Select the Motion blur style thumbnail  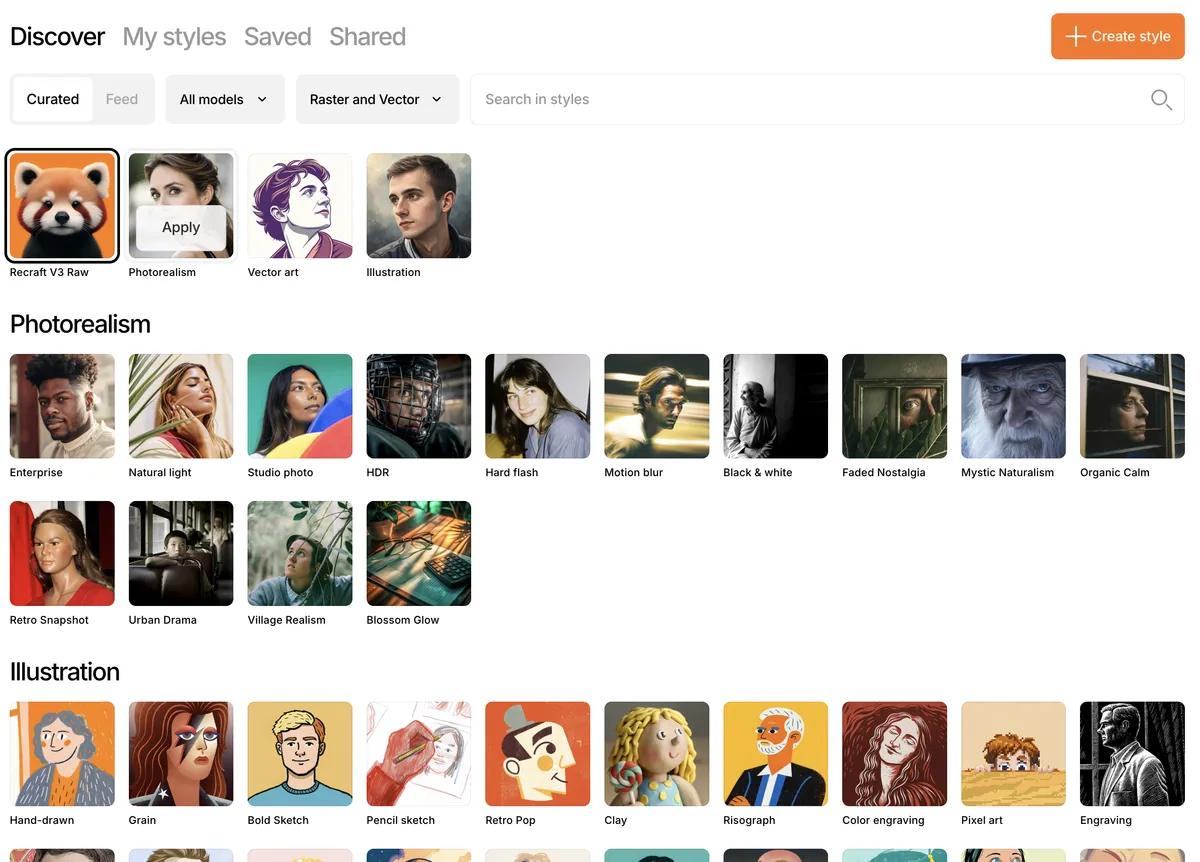[x=657, y=406]
